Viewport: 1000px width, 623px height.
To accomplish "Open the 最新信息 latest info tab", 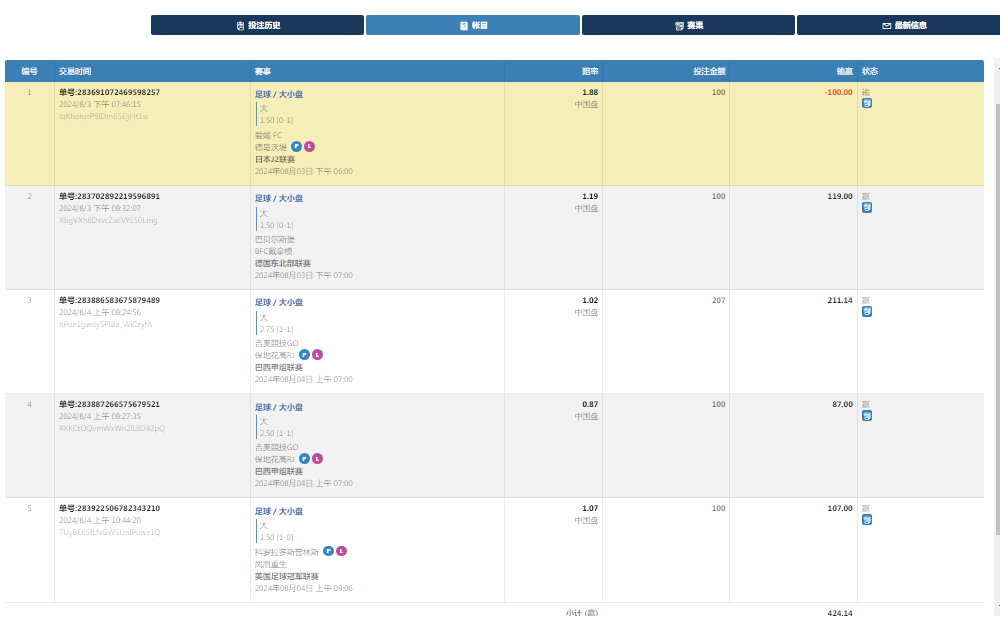I will (x=903, y=25).
